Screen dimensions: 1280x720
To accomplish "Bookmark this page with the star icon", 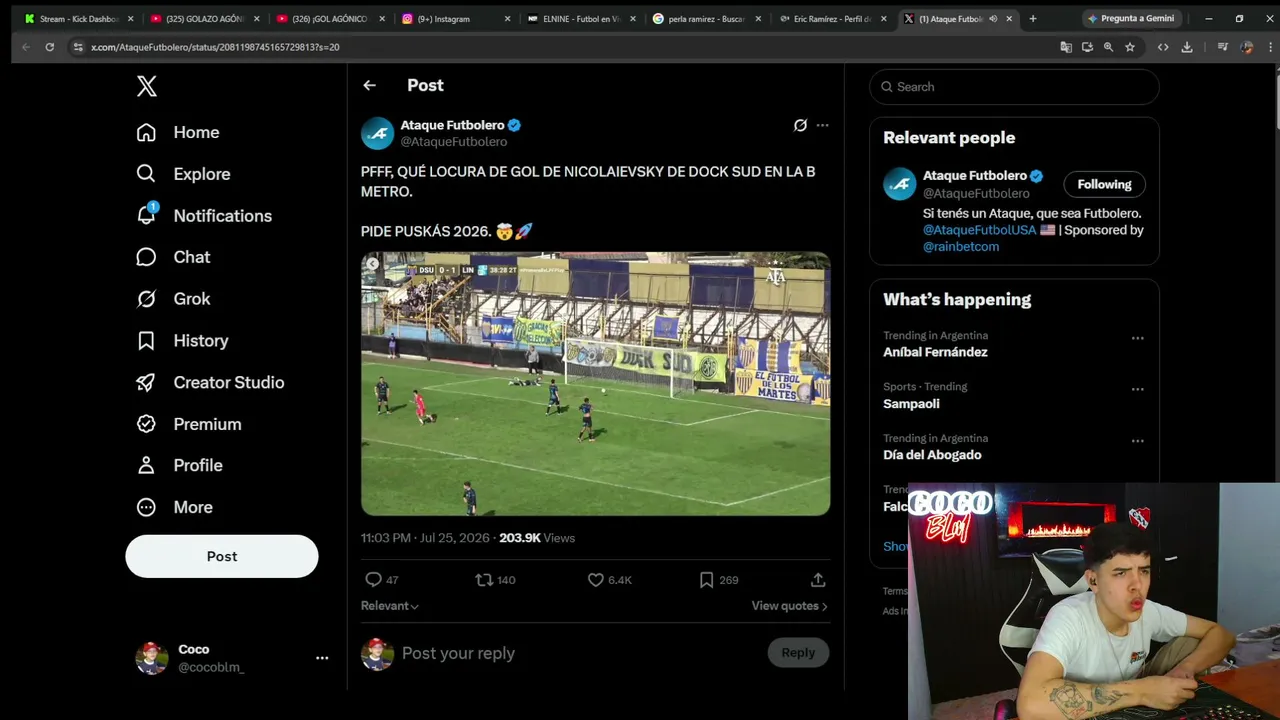I will click(x=1130, y=47).
